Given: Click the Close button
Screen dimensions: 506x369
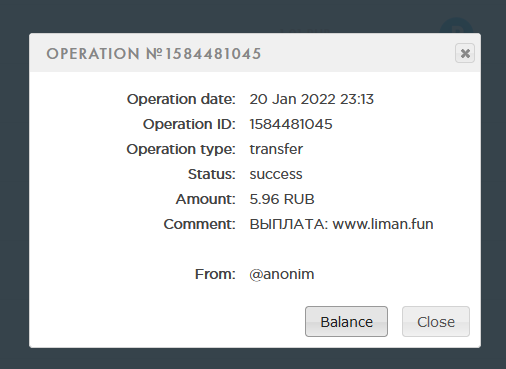Looking at the screenshot, I should [436, 322].
